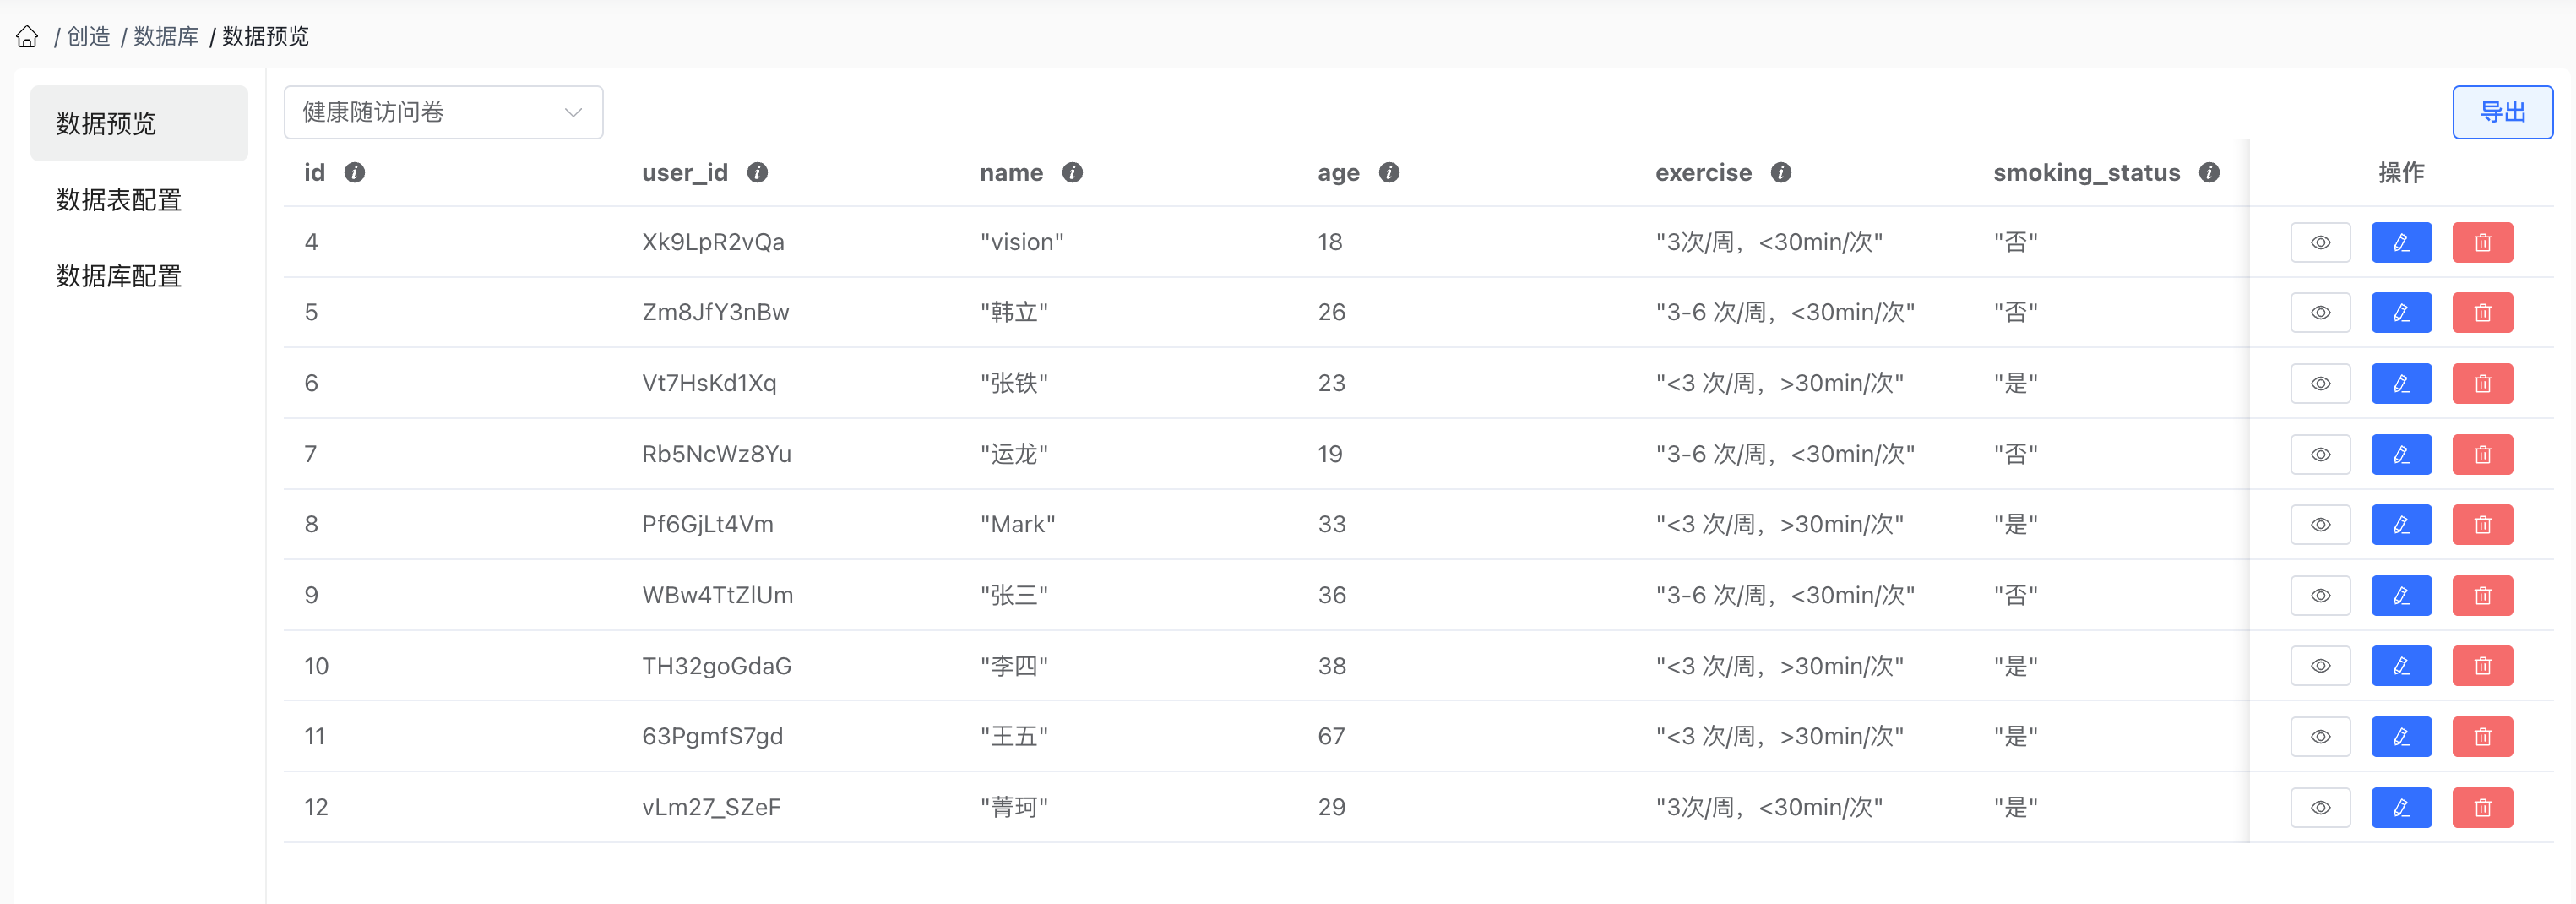Image resolution: width=2576 pixels, height=904 pixels.
Task: Click user_id cell Pf6GjLt4Vm
Action: 708,525
